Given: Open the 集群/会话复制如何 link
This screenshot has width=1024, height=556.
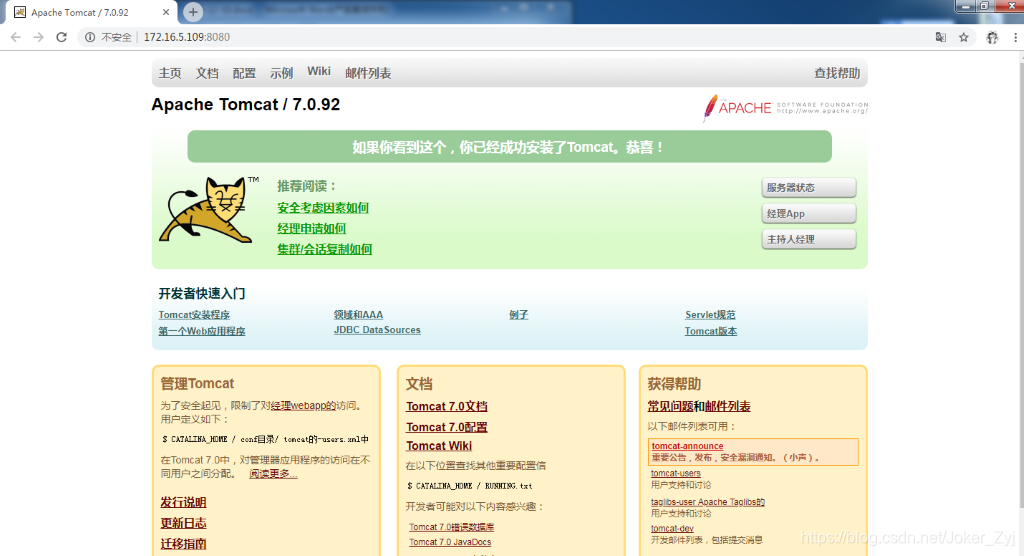Looking at the screenshot, I should [325, 249].
